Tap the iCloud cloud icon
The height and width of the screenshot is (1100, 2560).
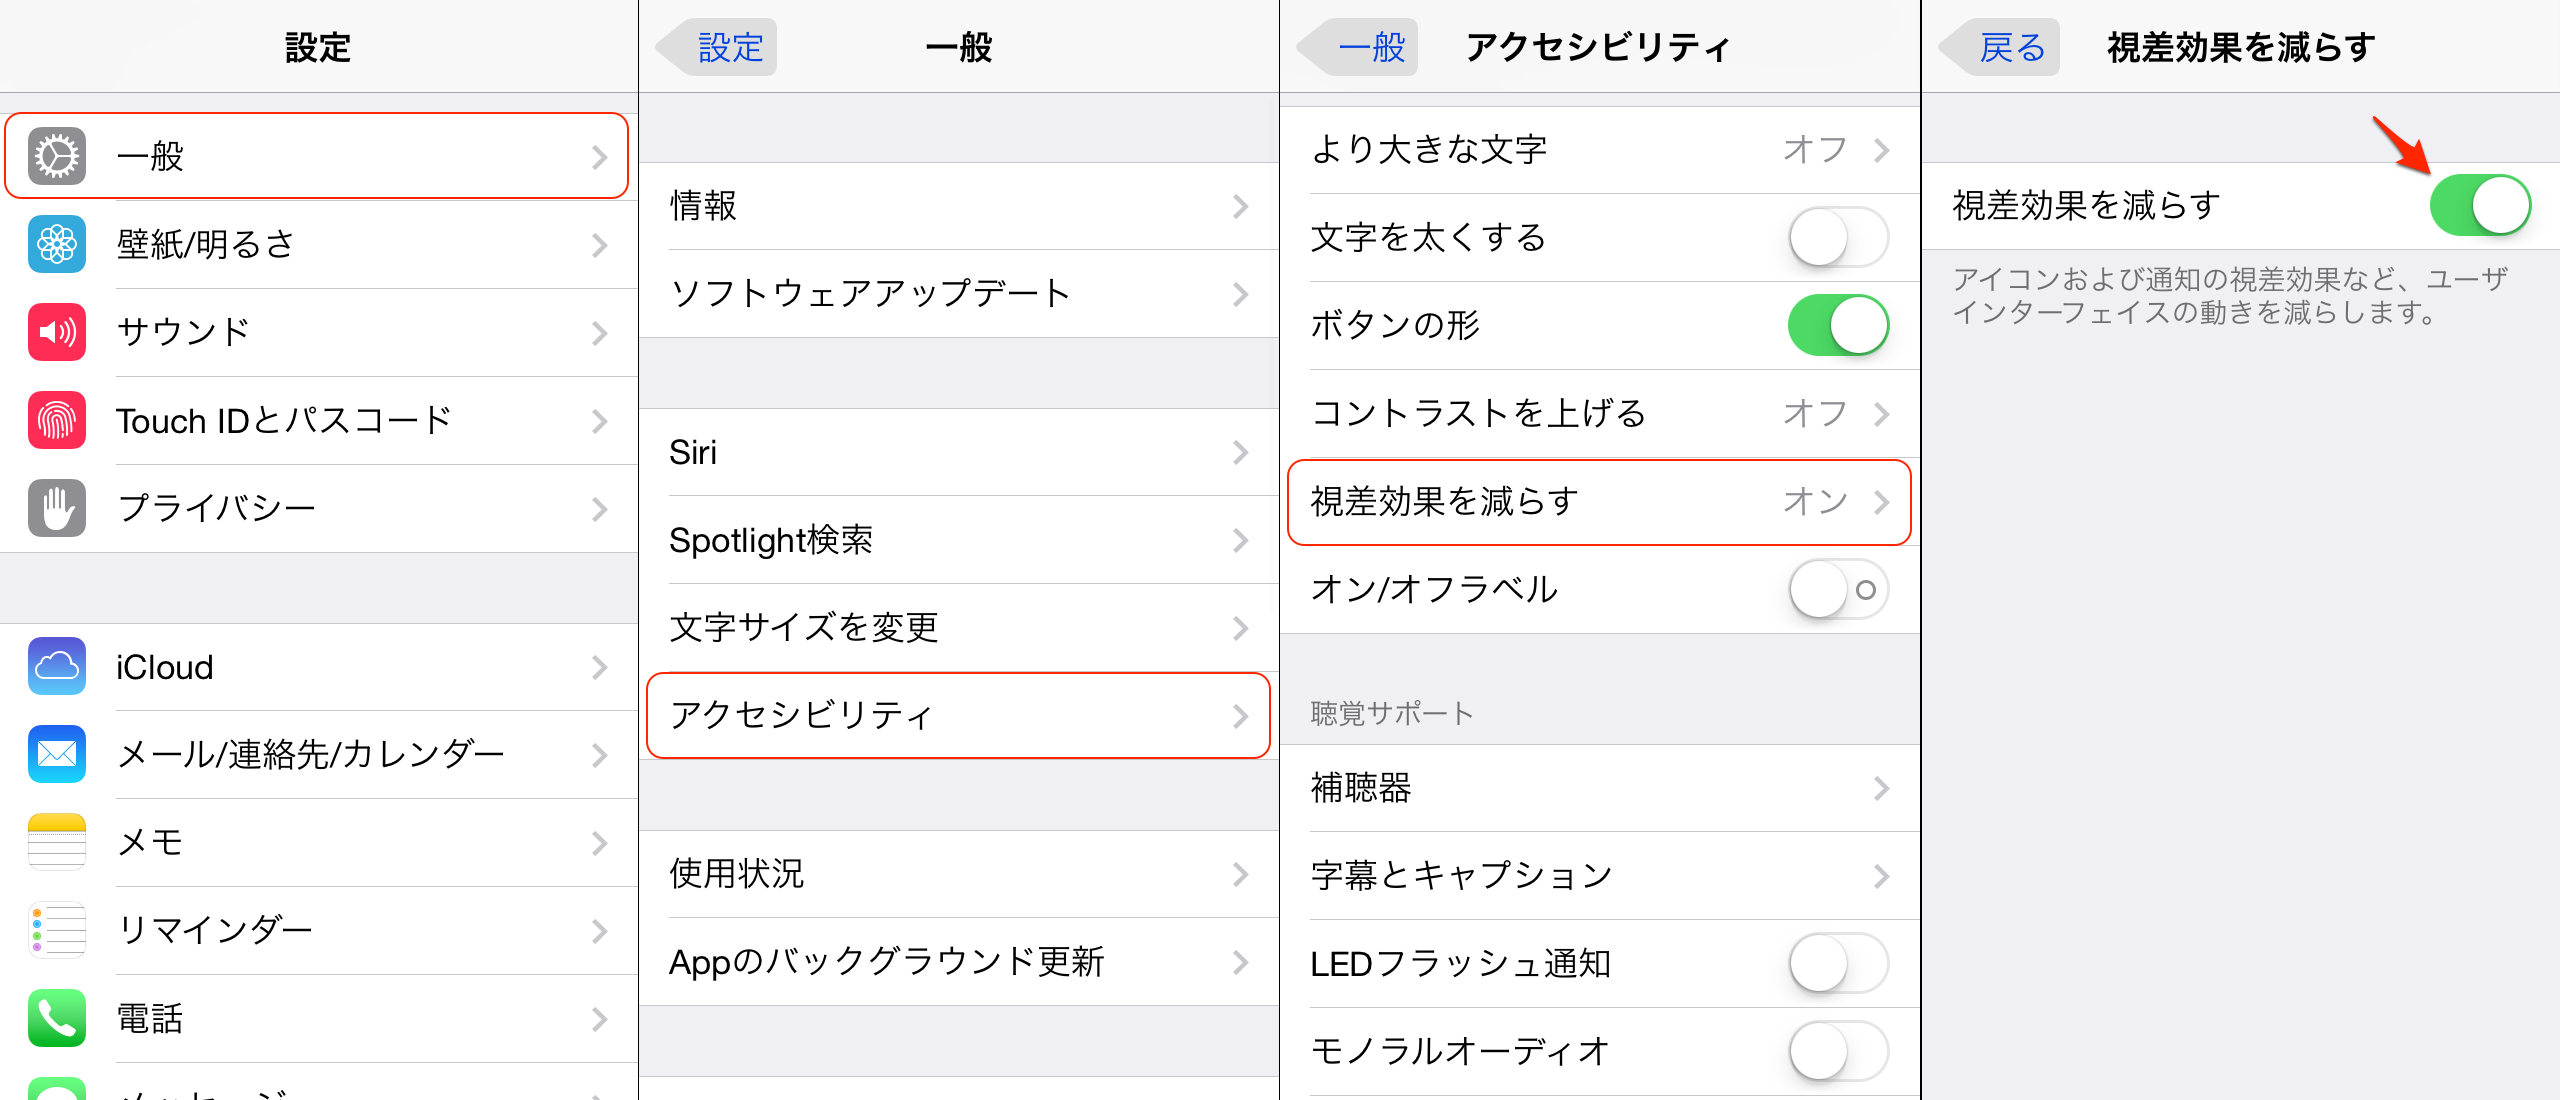(57, 666)
